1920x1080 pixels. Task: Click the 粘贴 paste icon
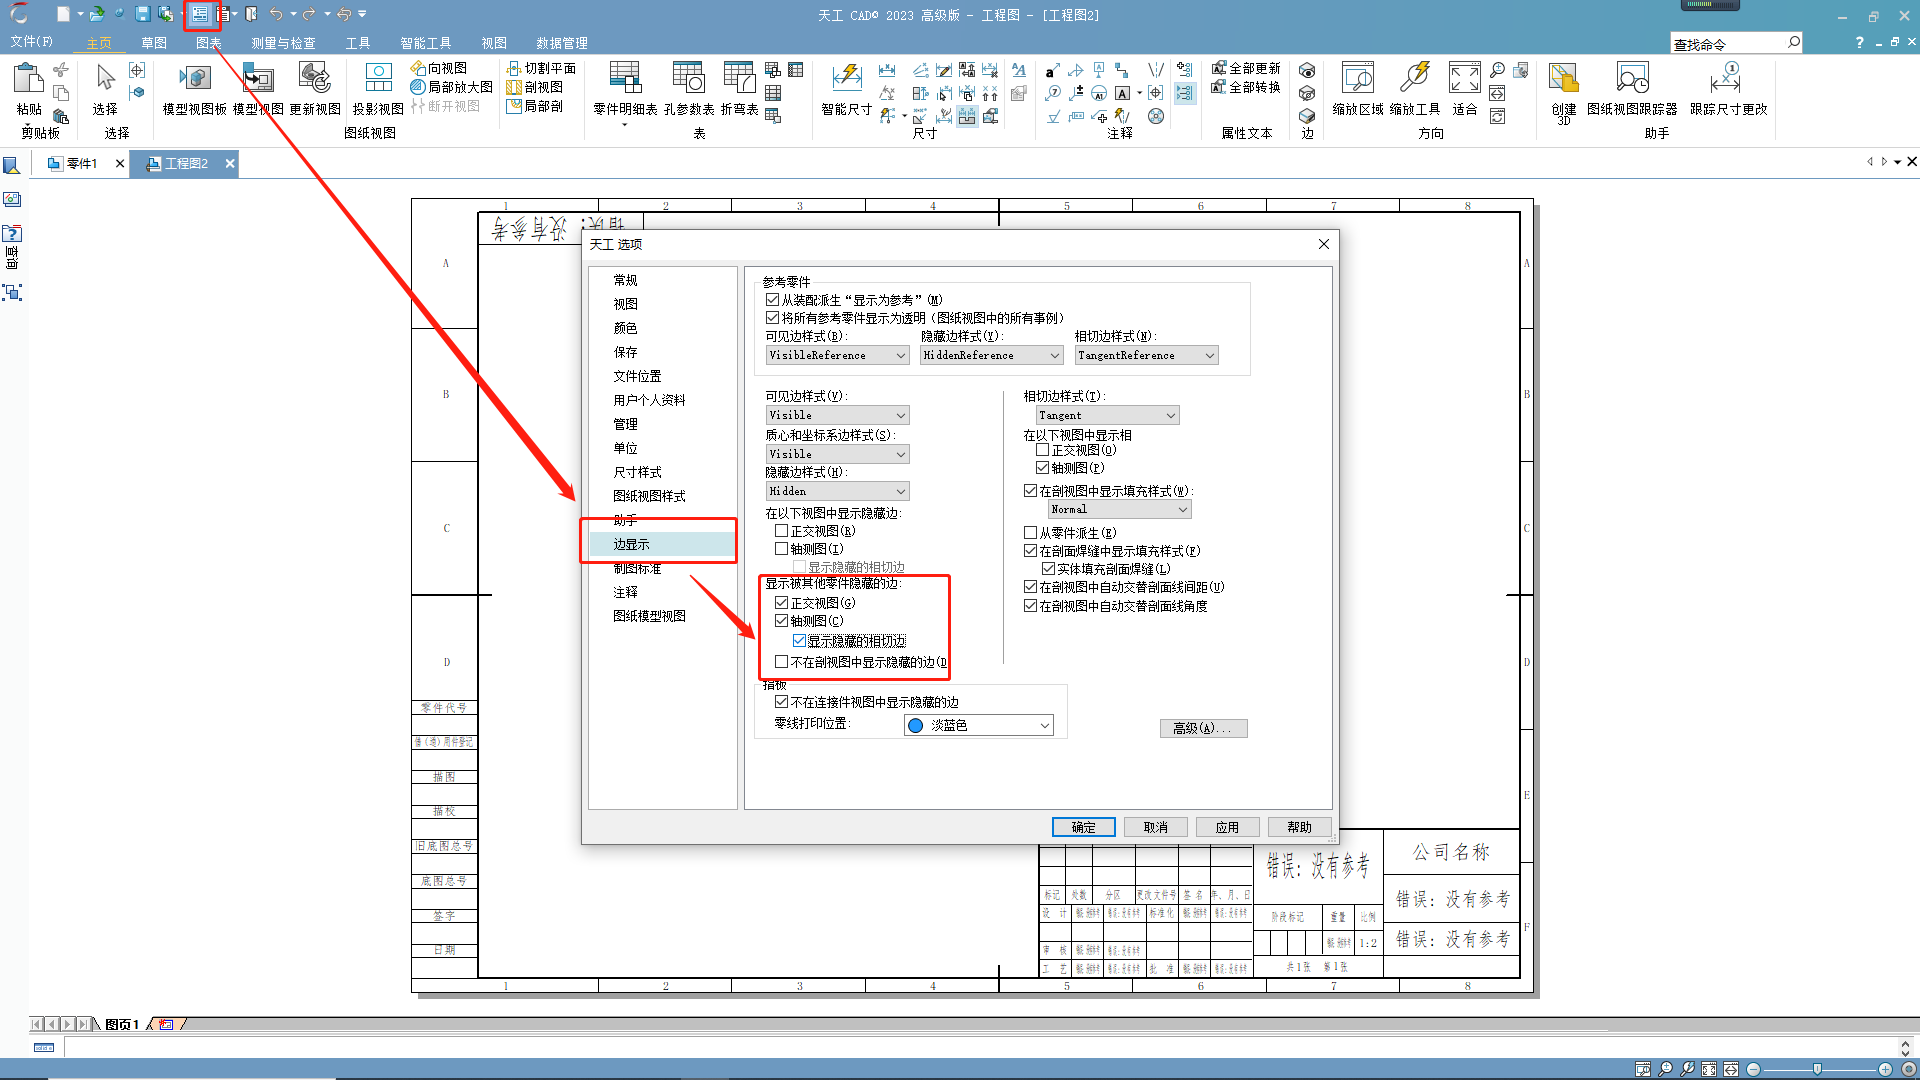pyautogui.click(x=29, y=89)
